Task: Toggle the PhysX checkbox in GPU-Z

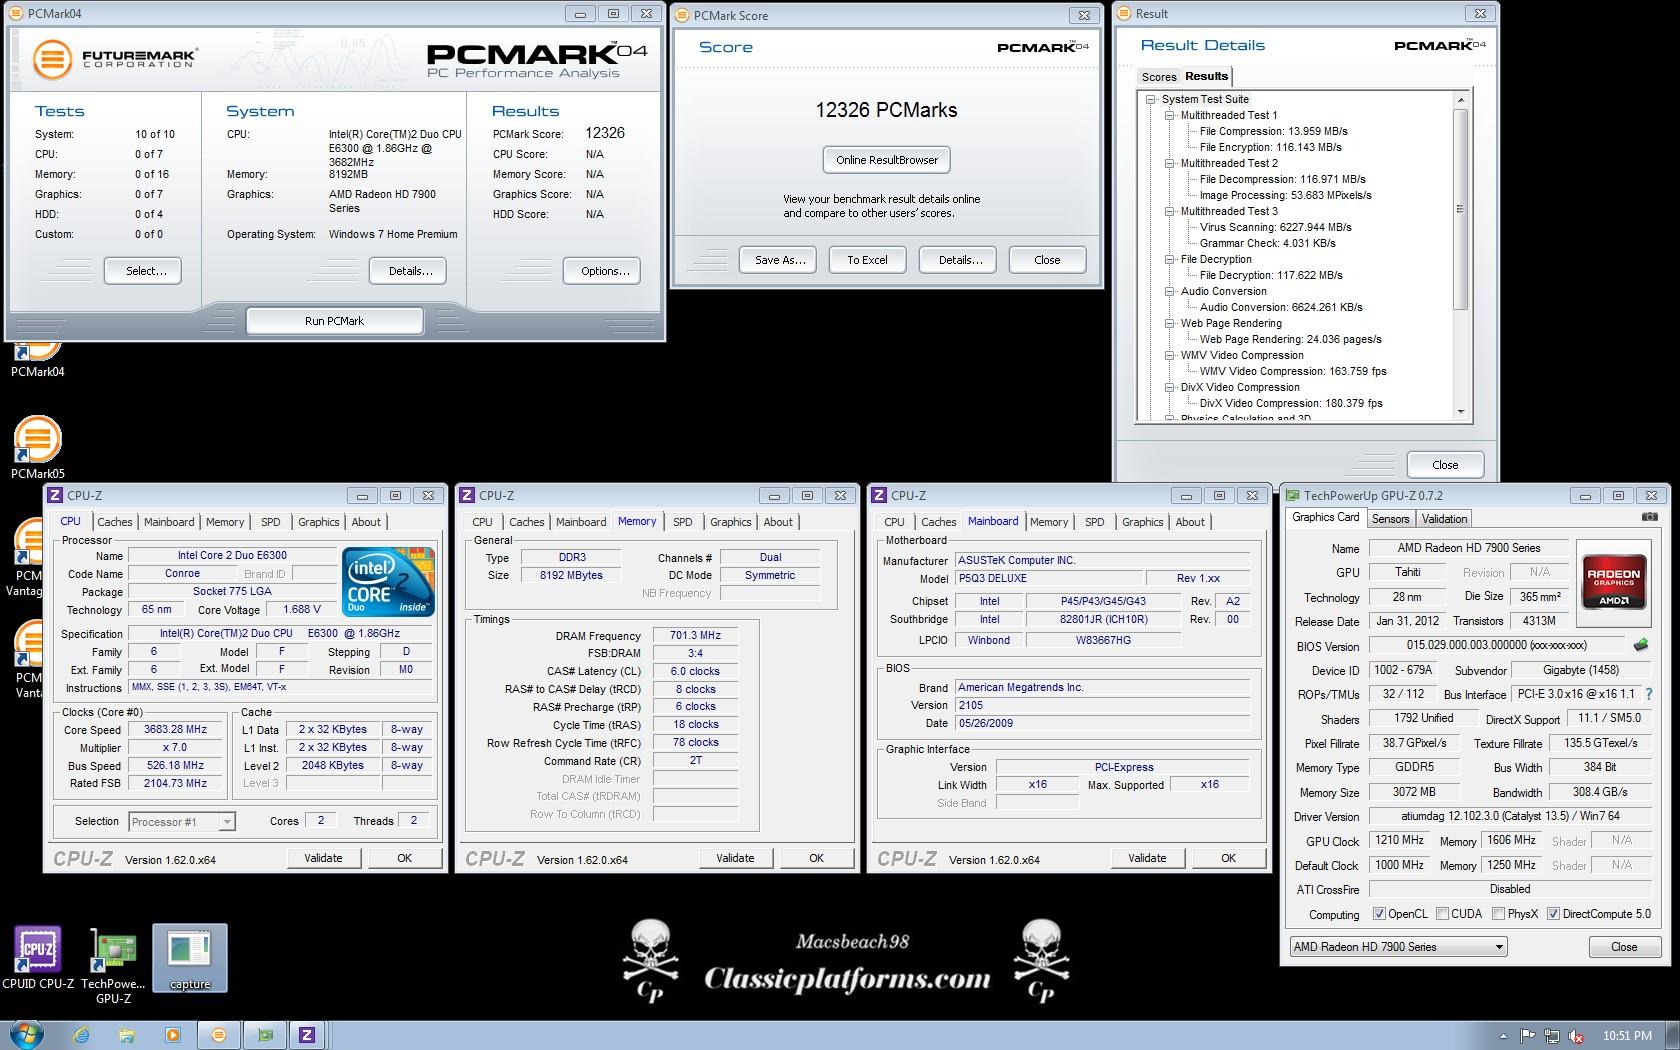Action: (x=1498, y=913)
